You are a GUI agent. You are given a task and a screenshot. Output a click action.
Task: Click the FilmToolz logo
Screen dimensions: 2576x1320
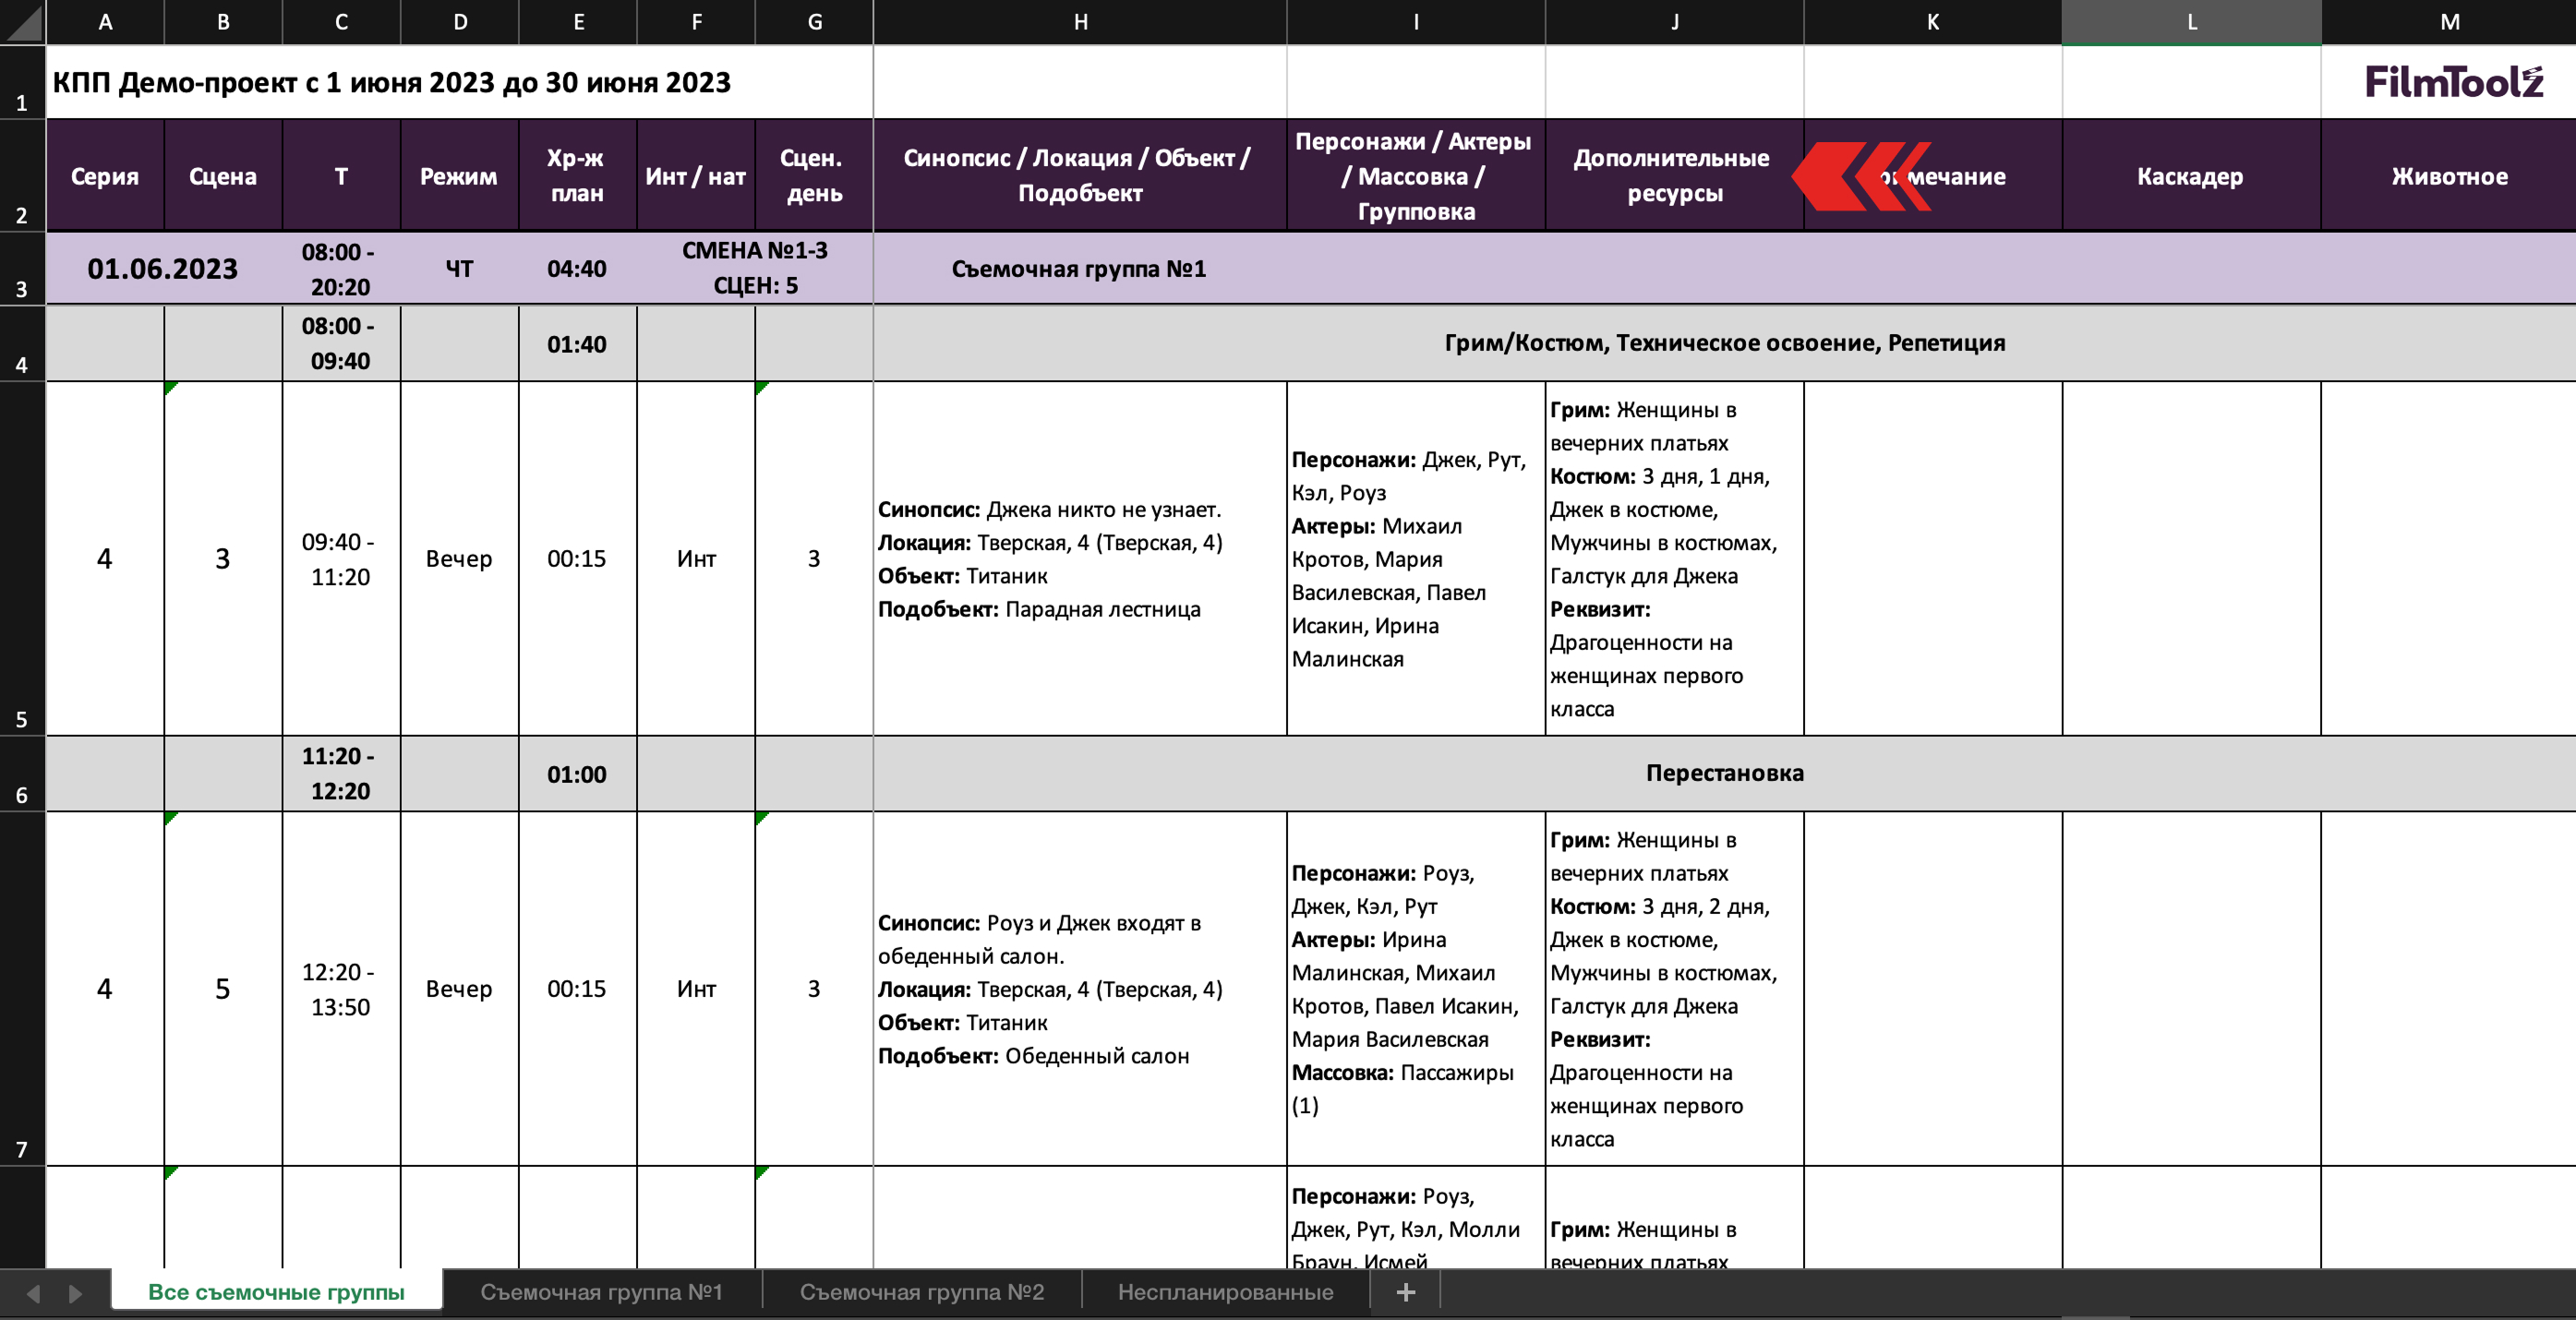coord(2454,81)
